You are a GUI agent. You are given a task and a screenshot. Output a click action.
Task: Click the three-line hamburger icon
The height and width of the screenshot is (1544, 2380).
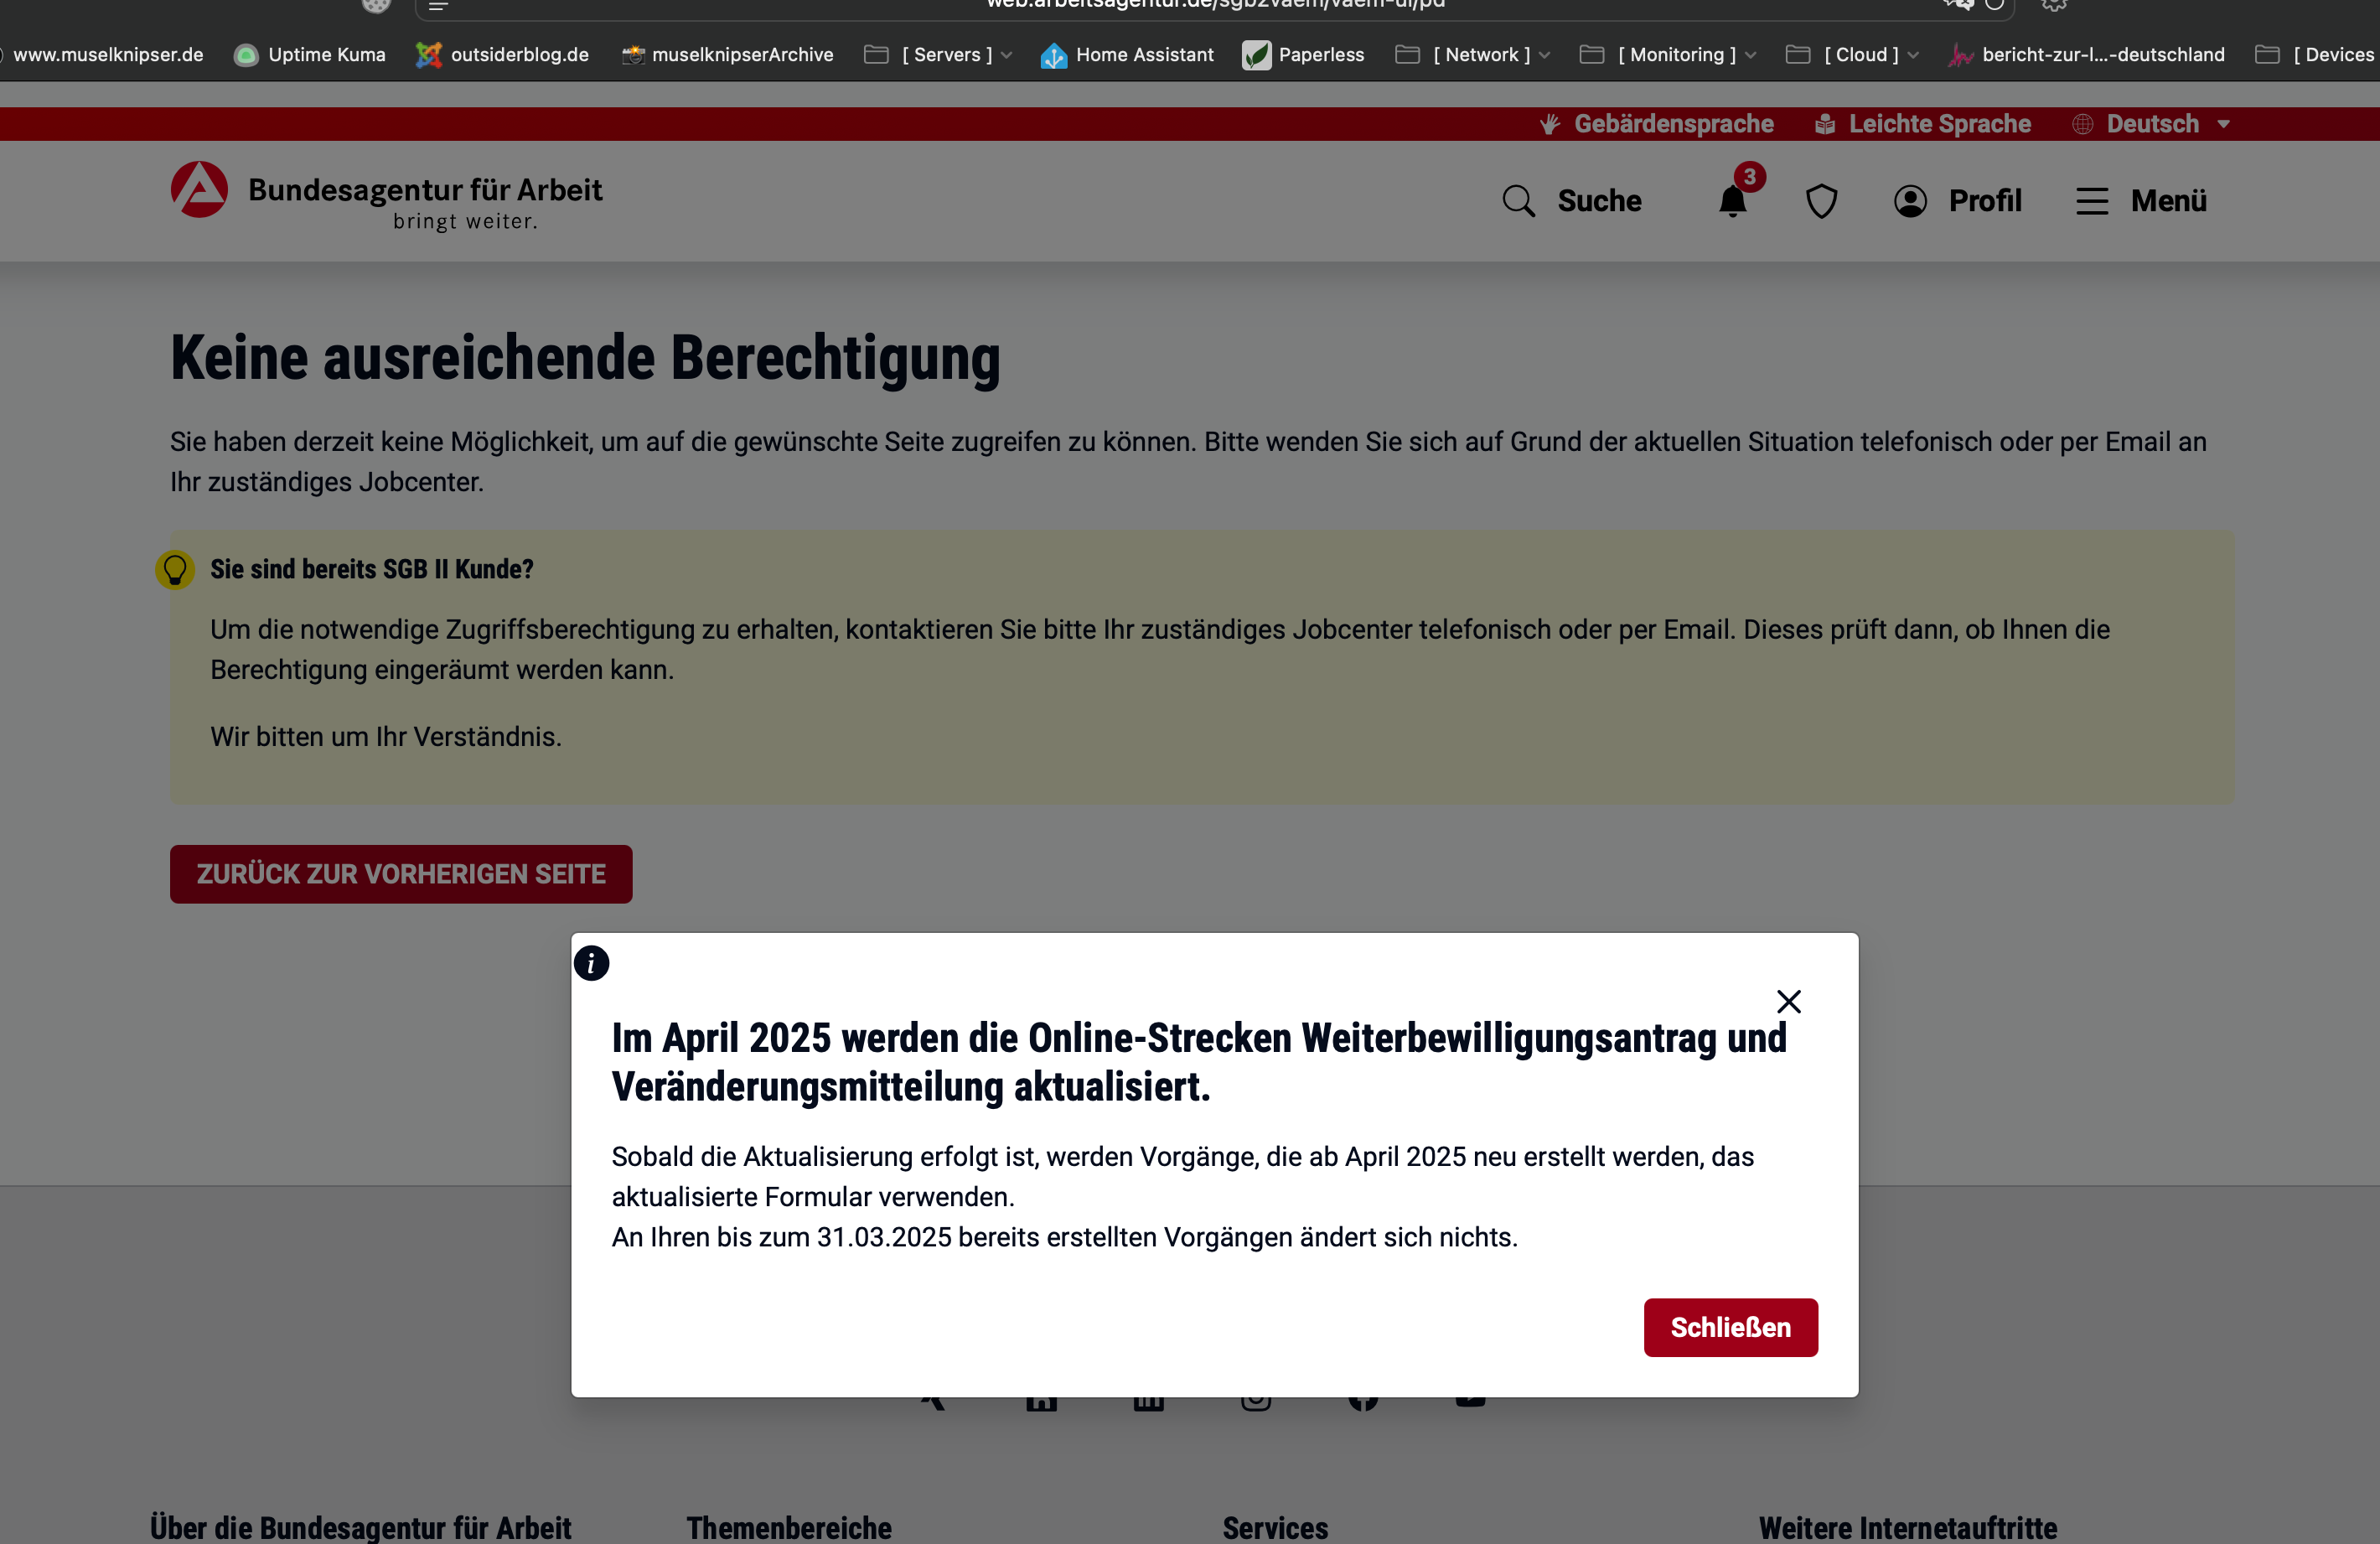tap(2091, 201)
